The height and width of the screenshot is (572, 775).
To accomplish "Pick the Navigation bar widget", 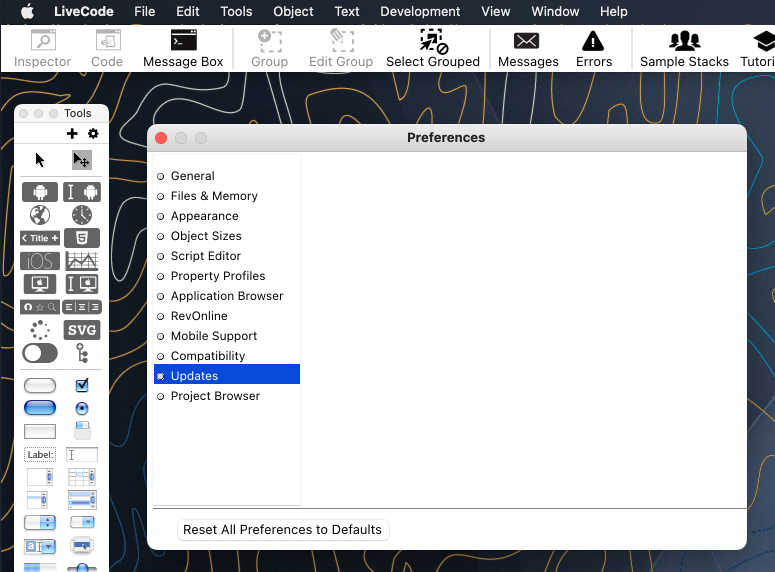I will [x=40, y=307].
